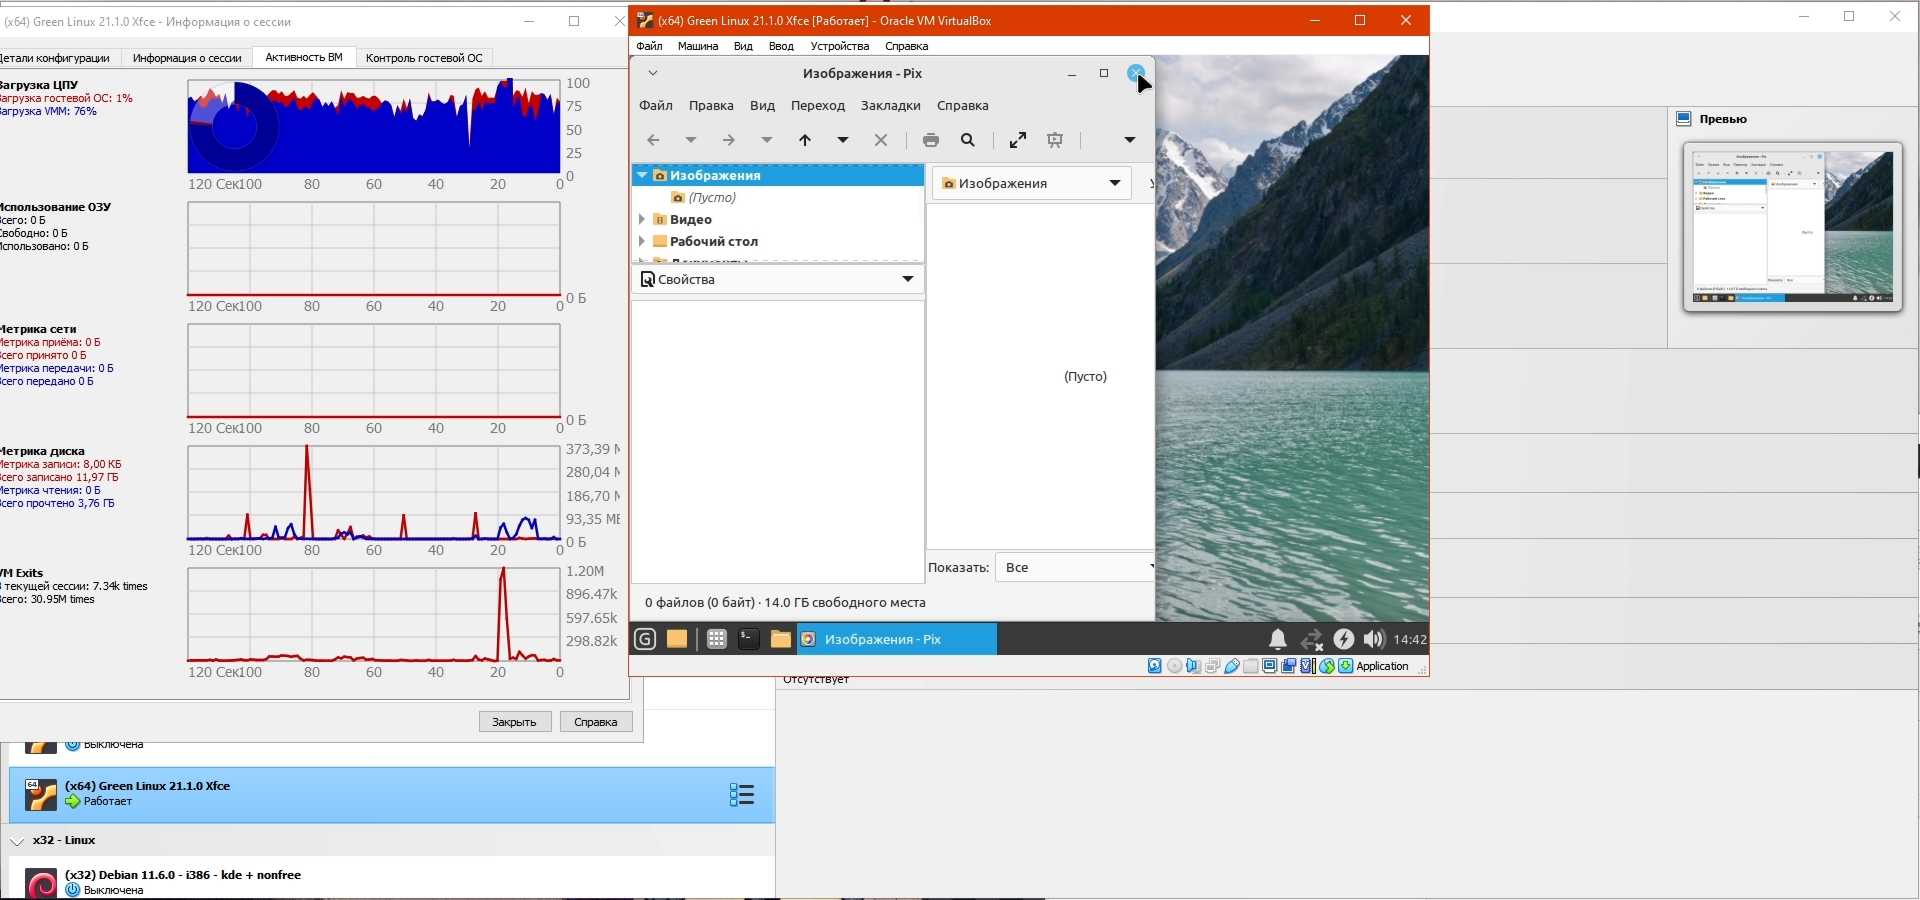This screenshot has height=900, width=1920.
Task: Open notifications via the bell icon
Action: [1277, 639]
